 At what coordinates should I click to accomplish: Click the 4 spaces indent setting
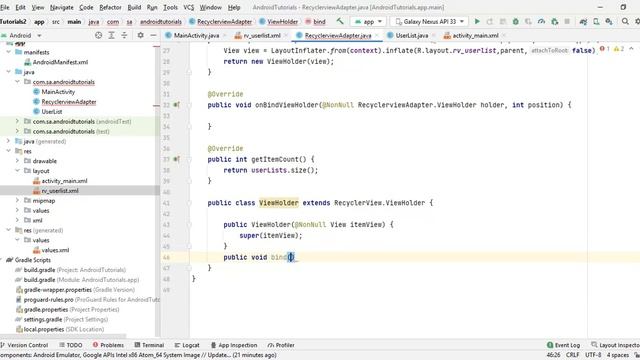(618, 355)
